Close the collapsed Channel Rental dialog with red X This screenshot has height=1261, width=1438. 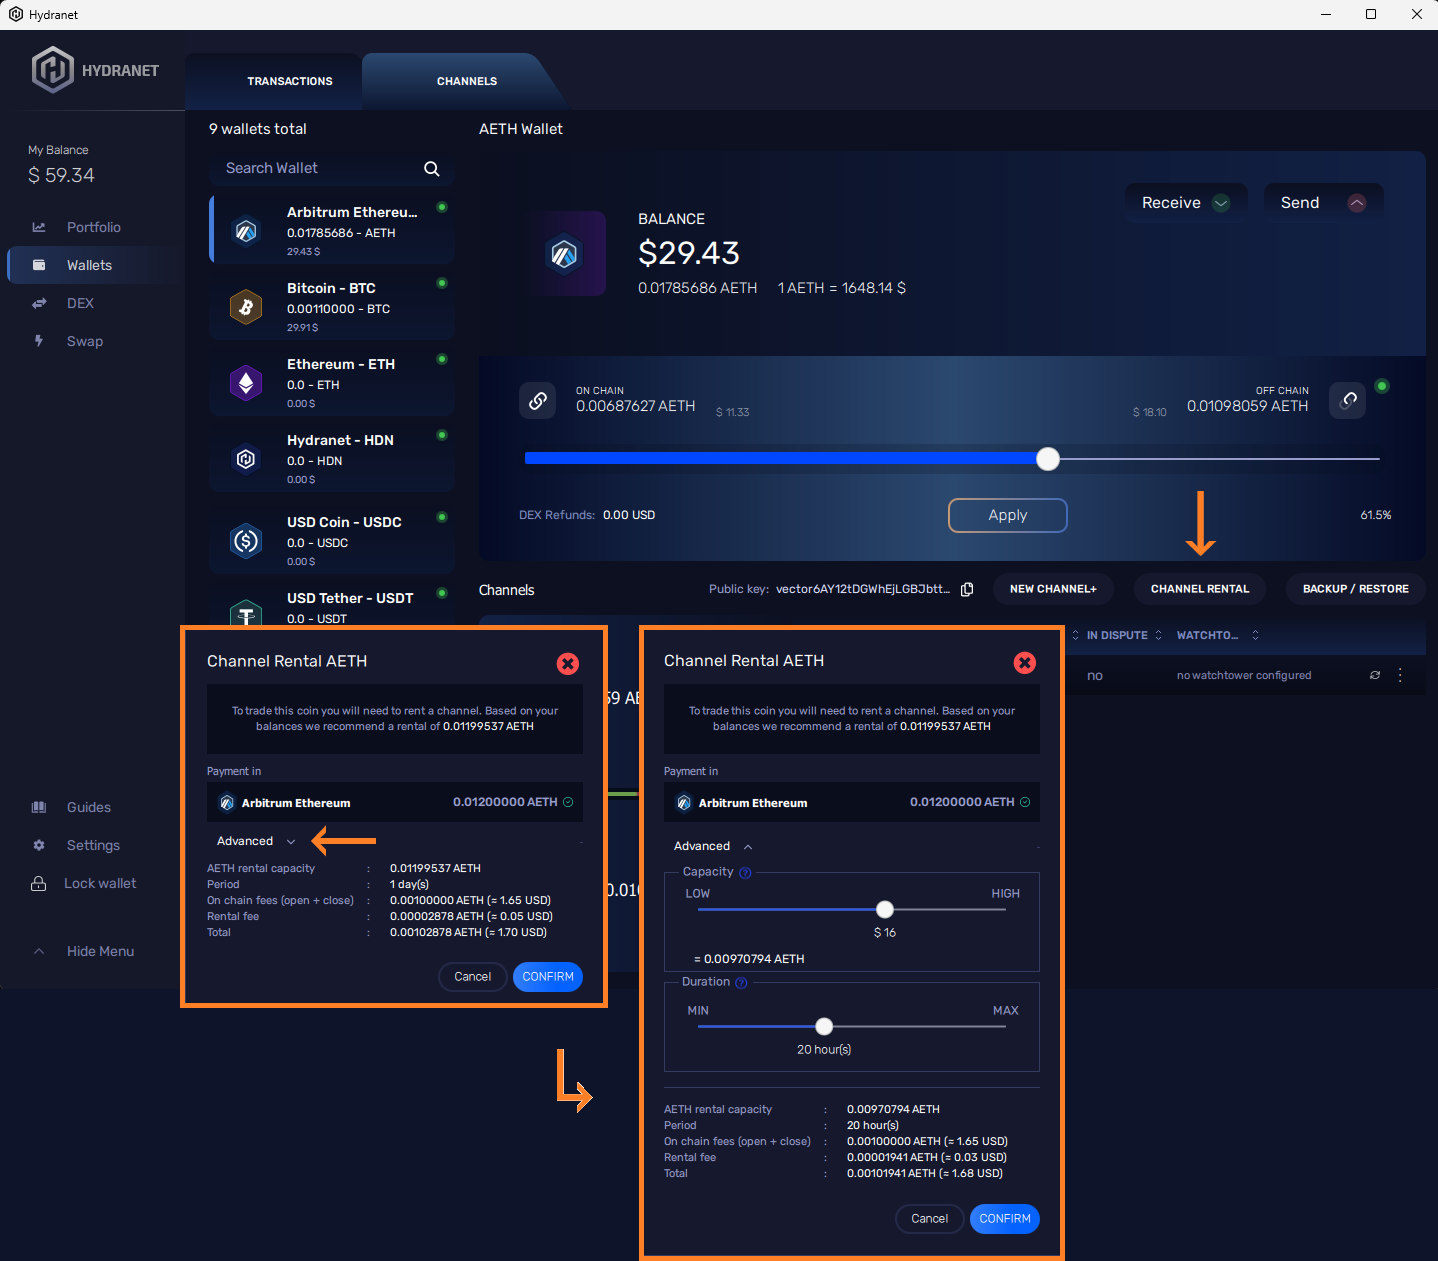(568, 664)
